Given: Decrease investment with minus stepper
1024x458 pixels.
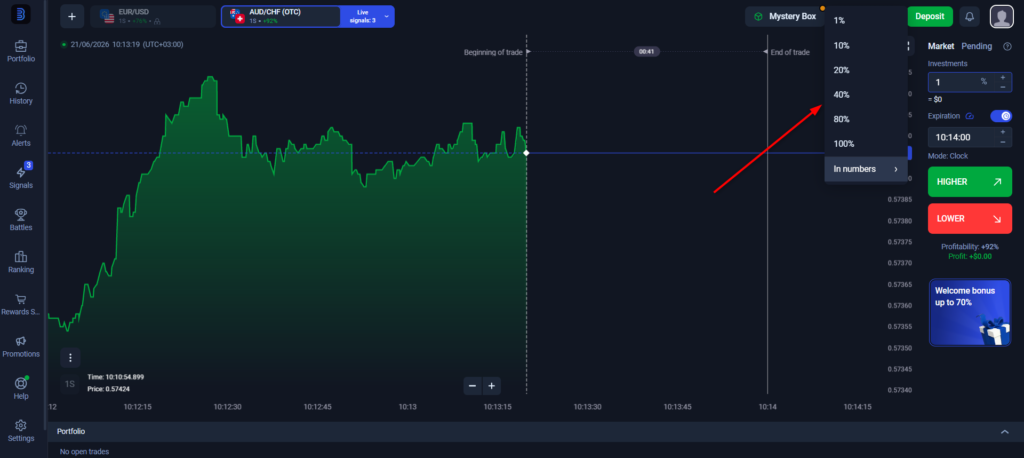Looking at the screenshot, I should pos(1002,86).
